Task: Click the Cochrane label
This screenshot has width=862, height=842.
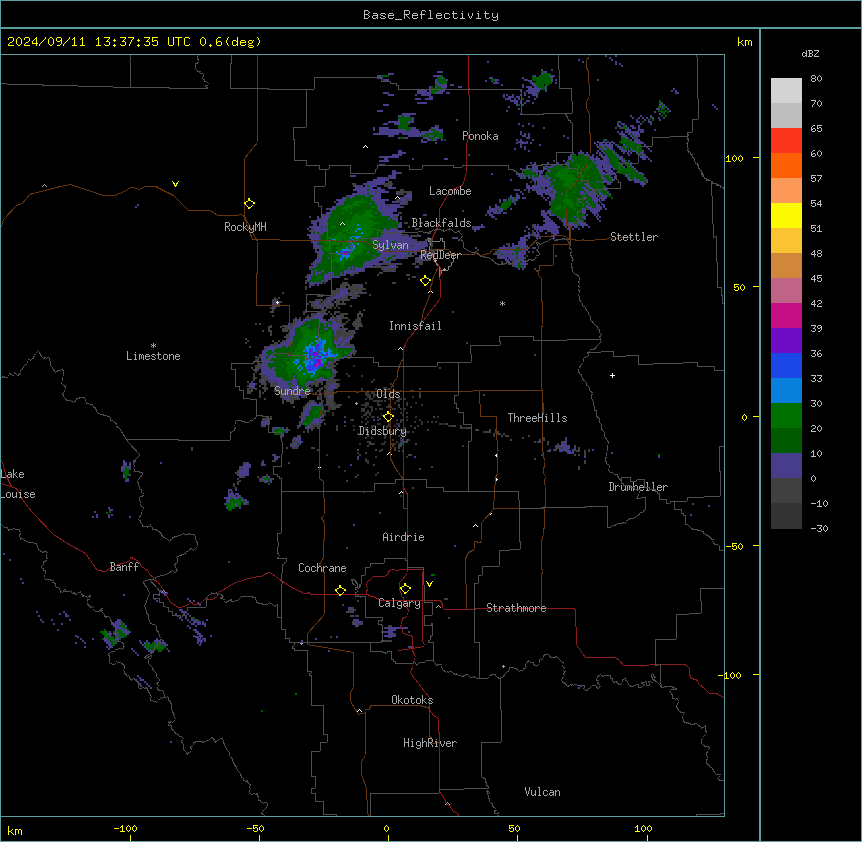Action: coord(322,568)
